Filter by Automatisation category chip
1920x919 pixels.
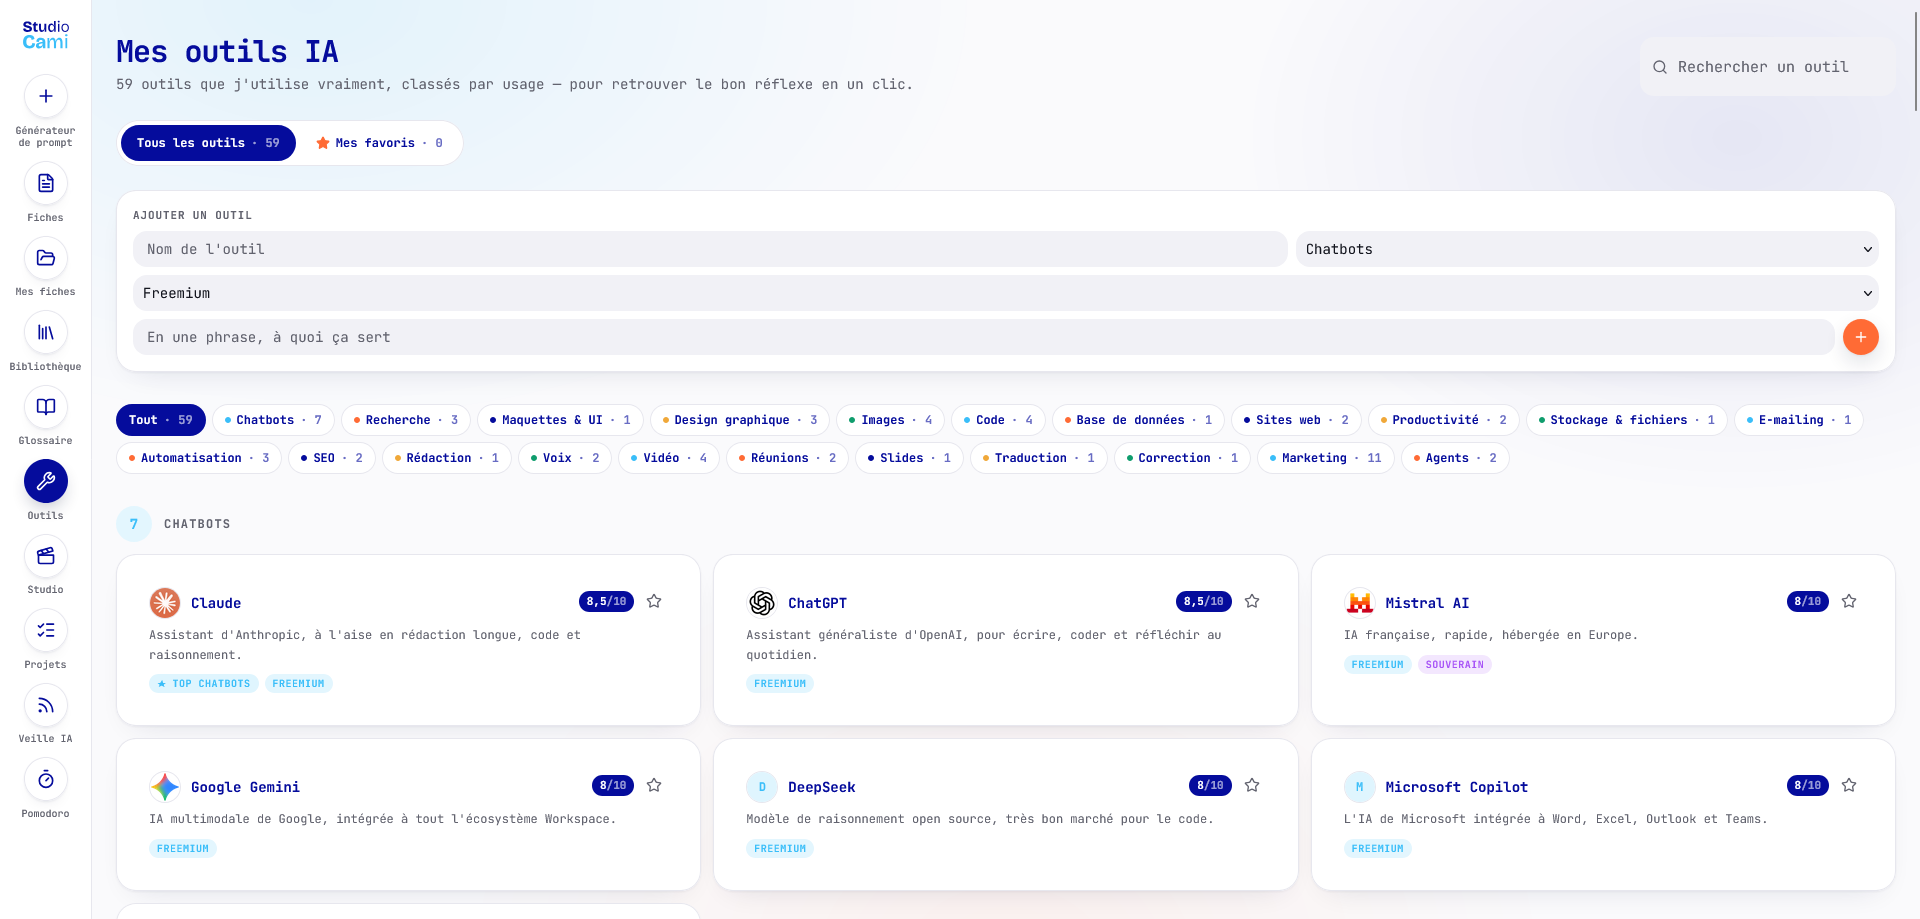tap(199, 458)
